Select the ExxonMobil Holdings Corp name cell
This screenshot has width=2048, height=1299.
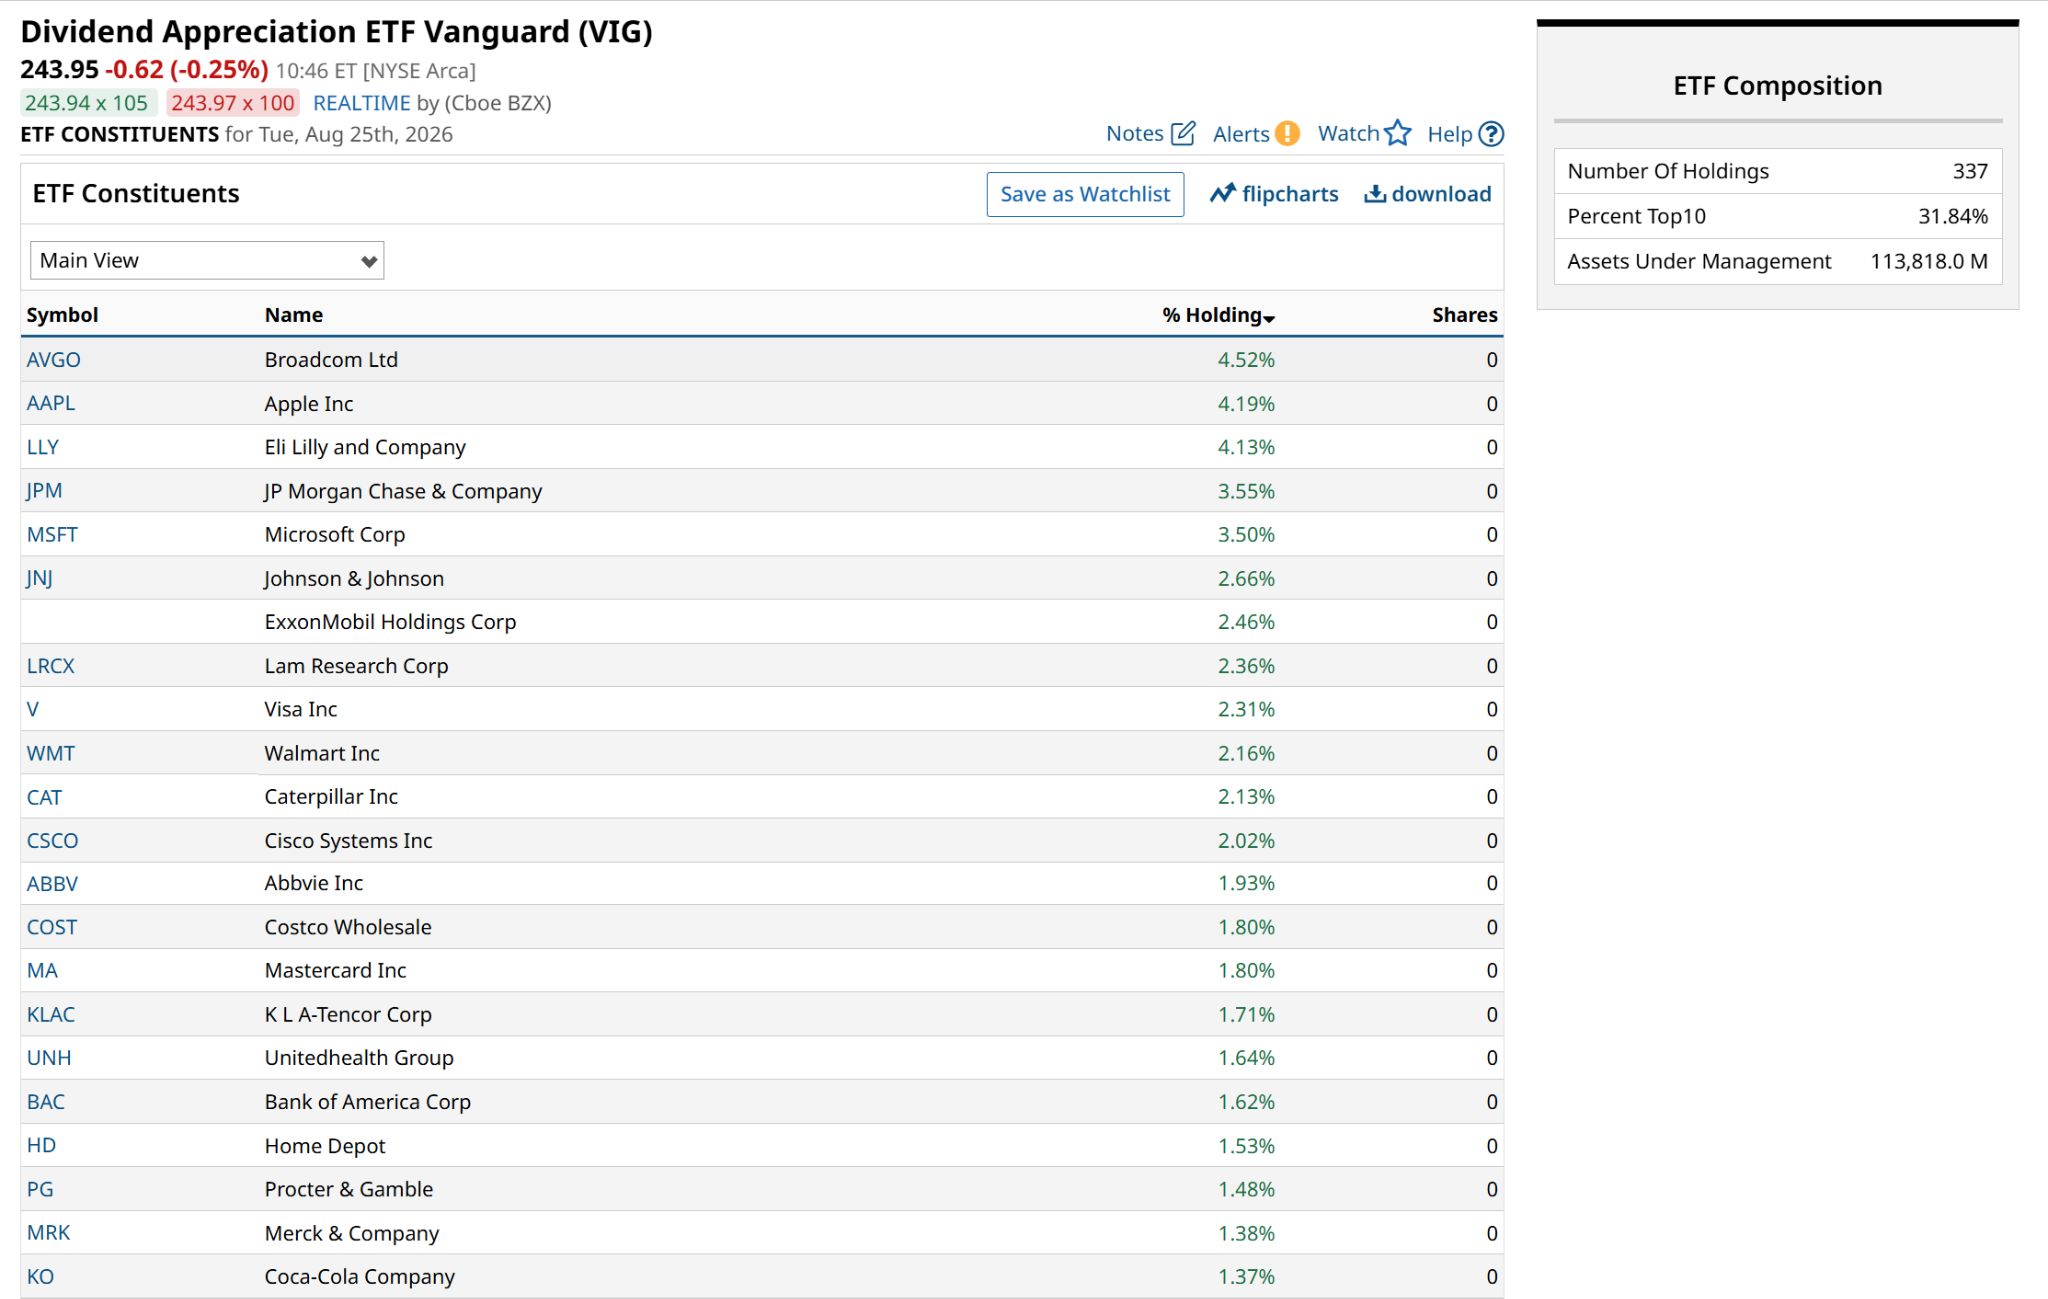(x=390, y=622)
